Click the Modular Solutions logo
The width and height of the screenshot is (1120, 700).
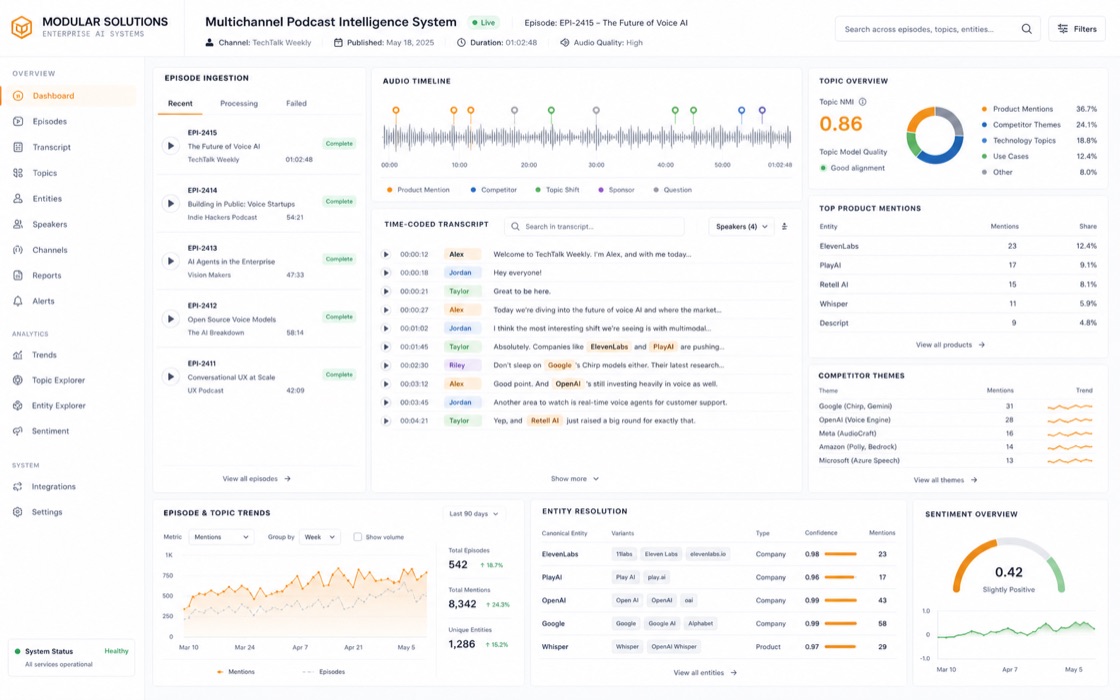(21, 28)
